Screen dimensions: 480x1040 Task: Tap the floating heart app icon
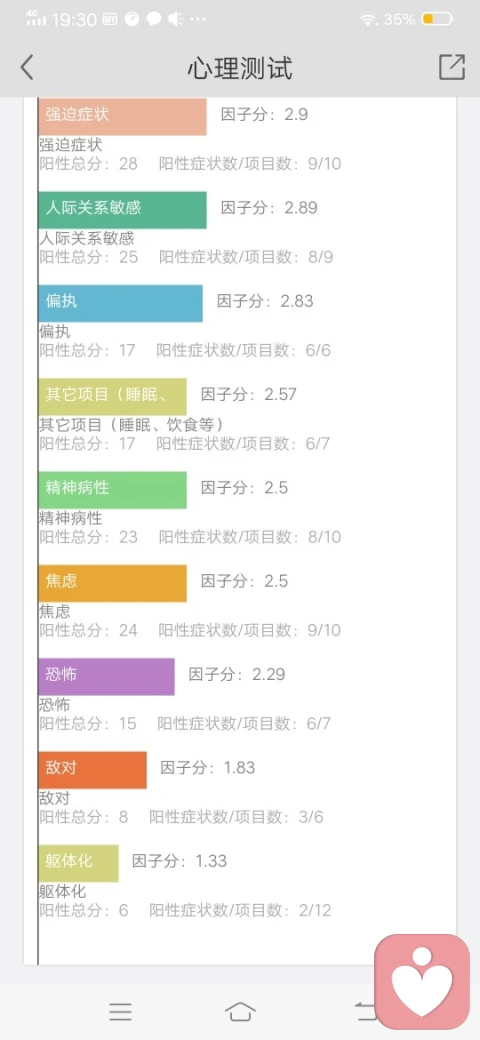coord(422,980)
